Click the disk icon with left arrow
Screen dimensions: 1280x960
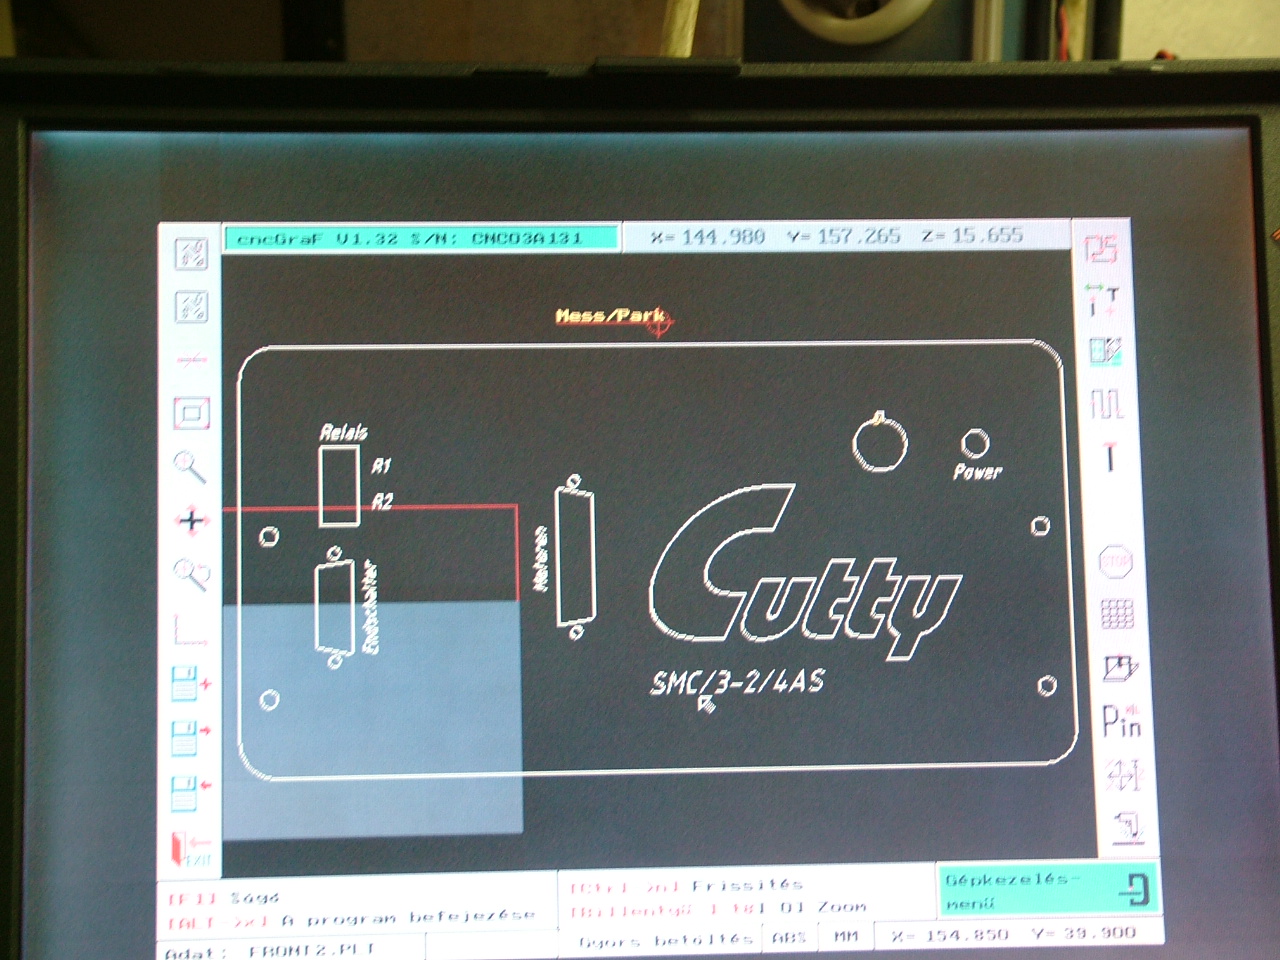point(190,792)
